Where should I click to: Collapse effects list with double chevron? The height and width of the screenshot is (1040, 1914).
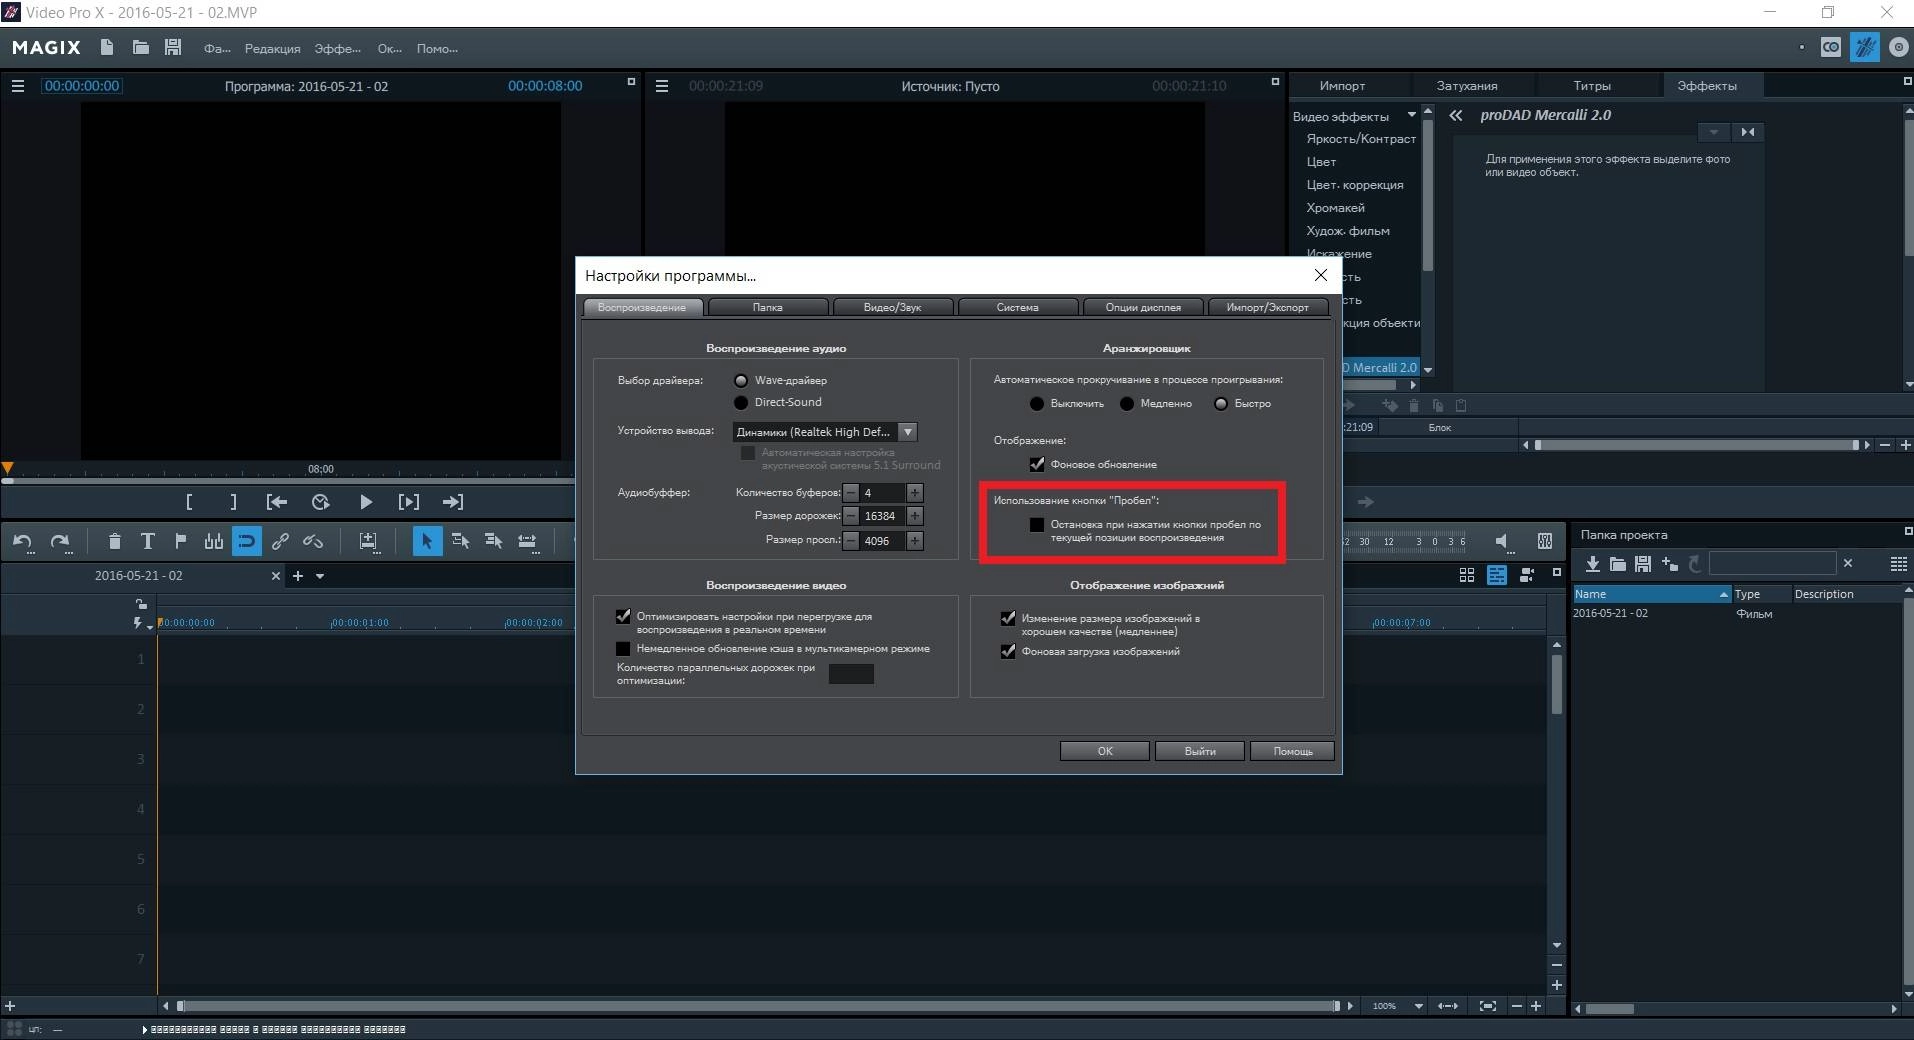(1456, 115)
